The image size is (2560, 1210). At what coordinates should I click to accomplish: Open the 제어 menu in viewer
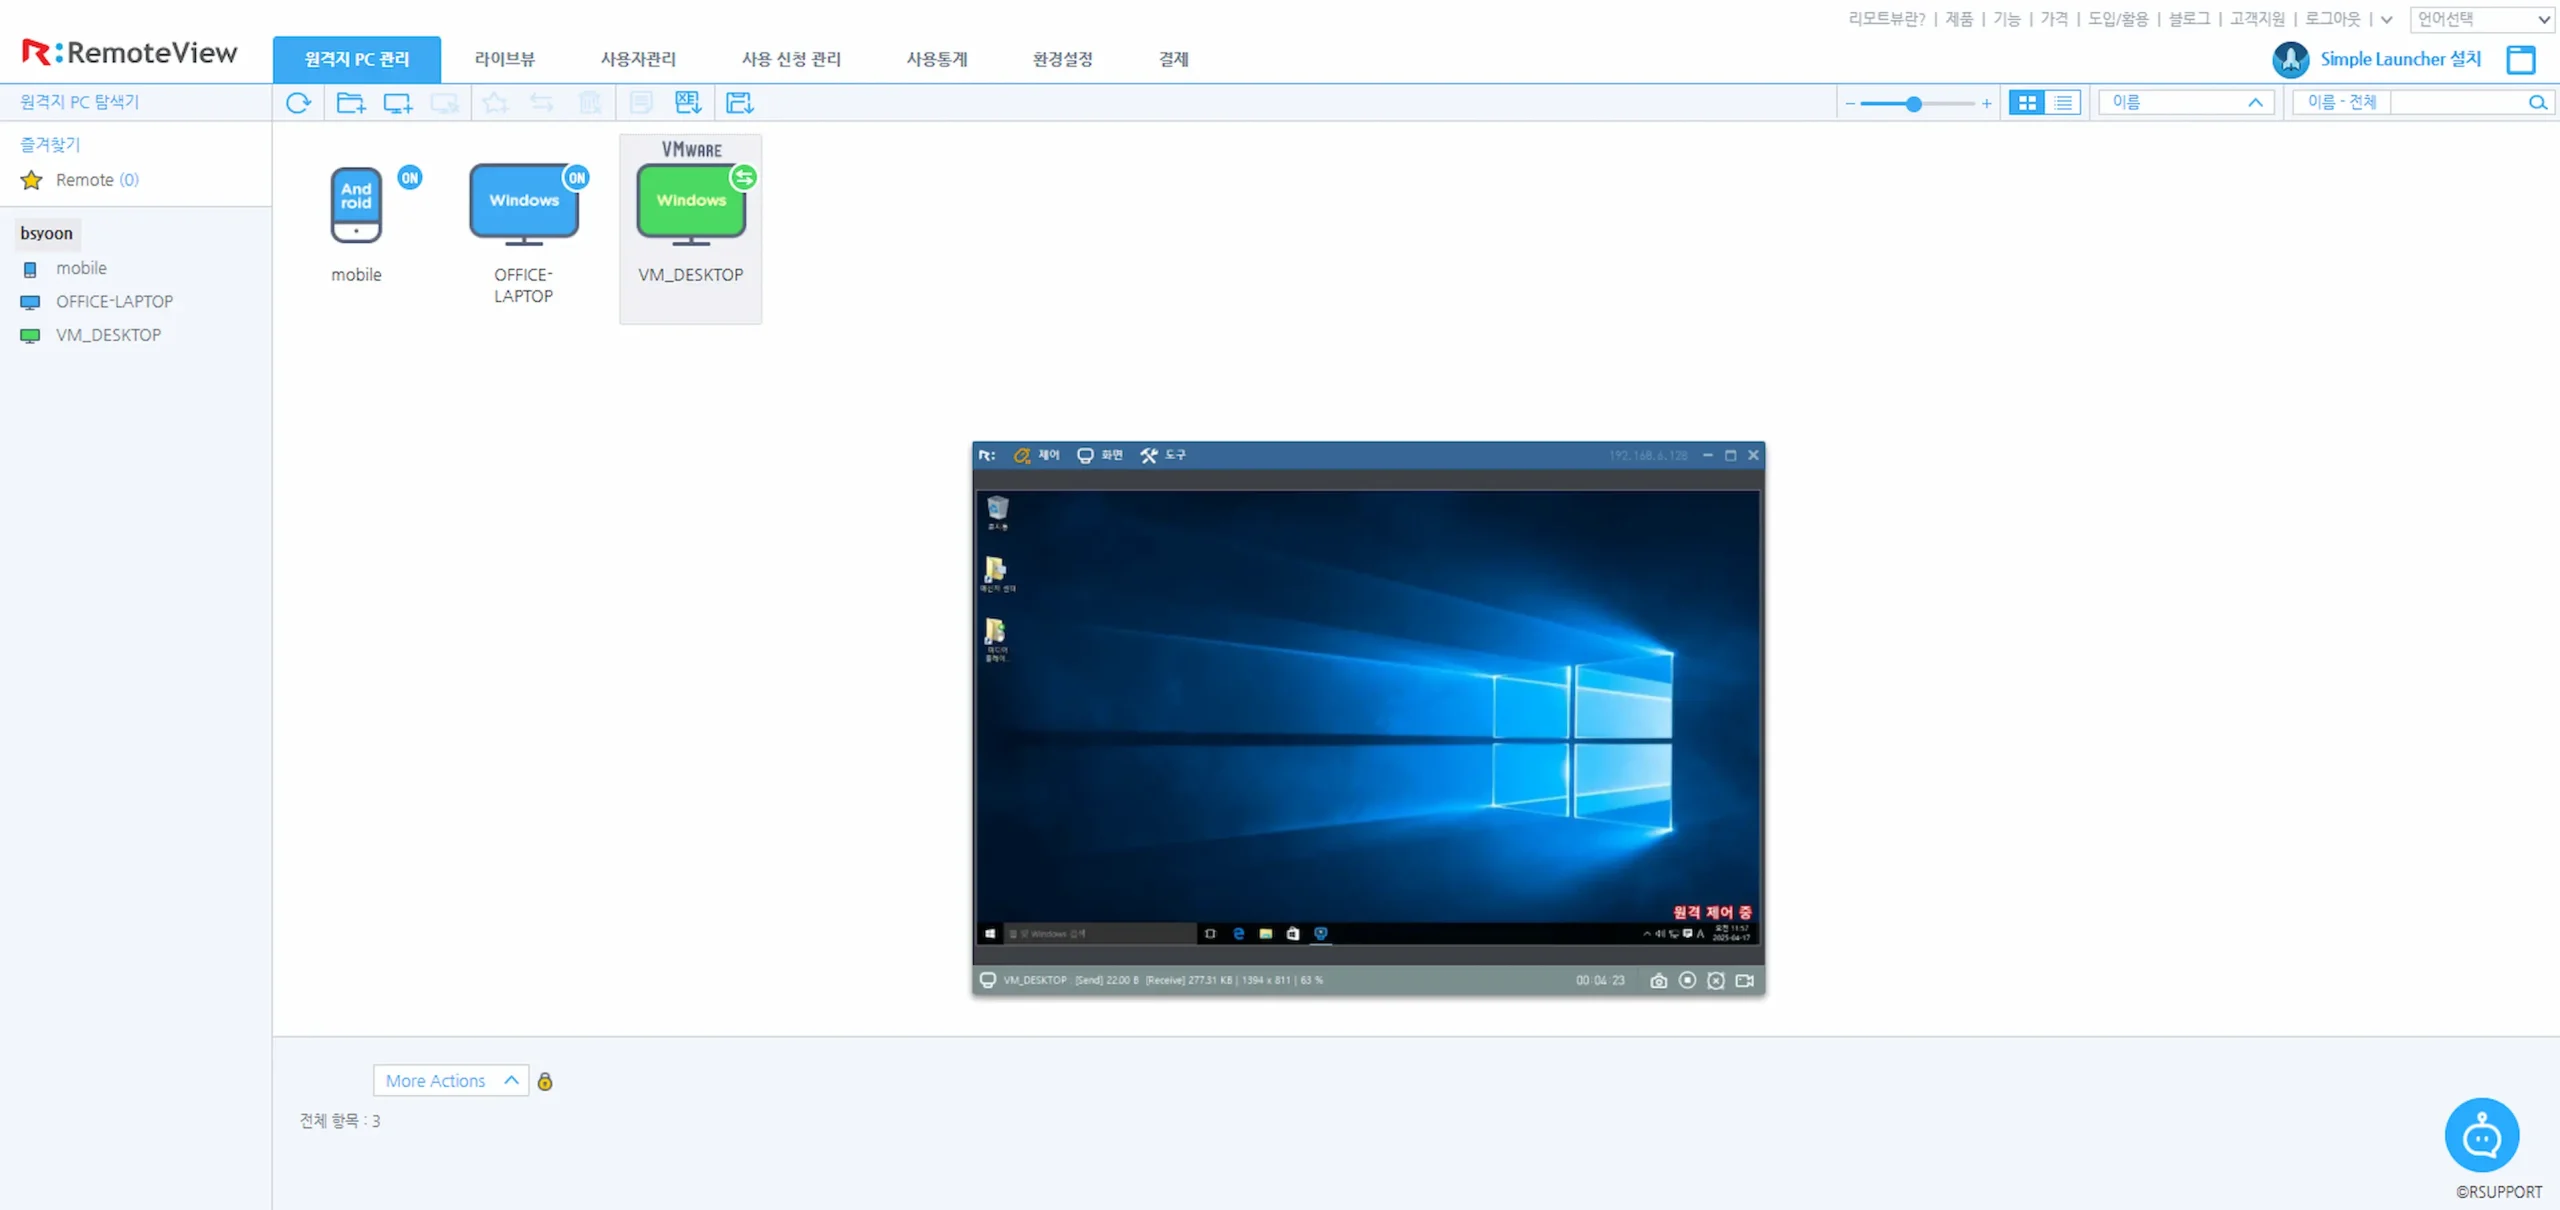[1037, 455]
